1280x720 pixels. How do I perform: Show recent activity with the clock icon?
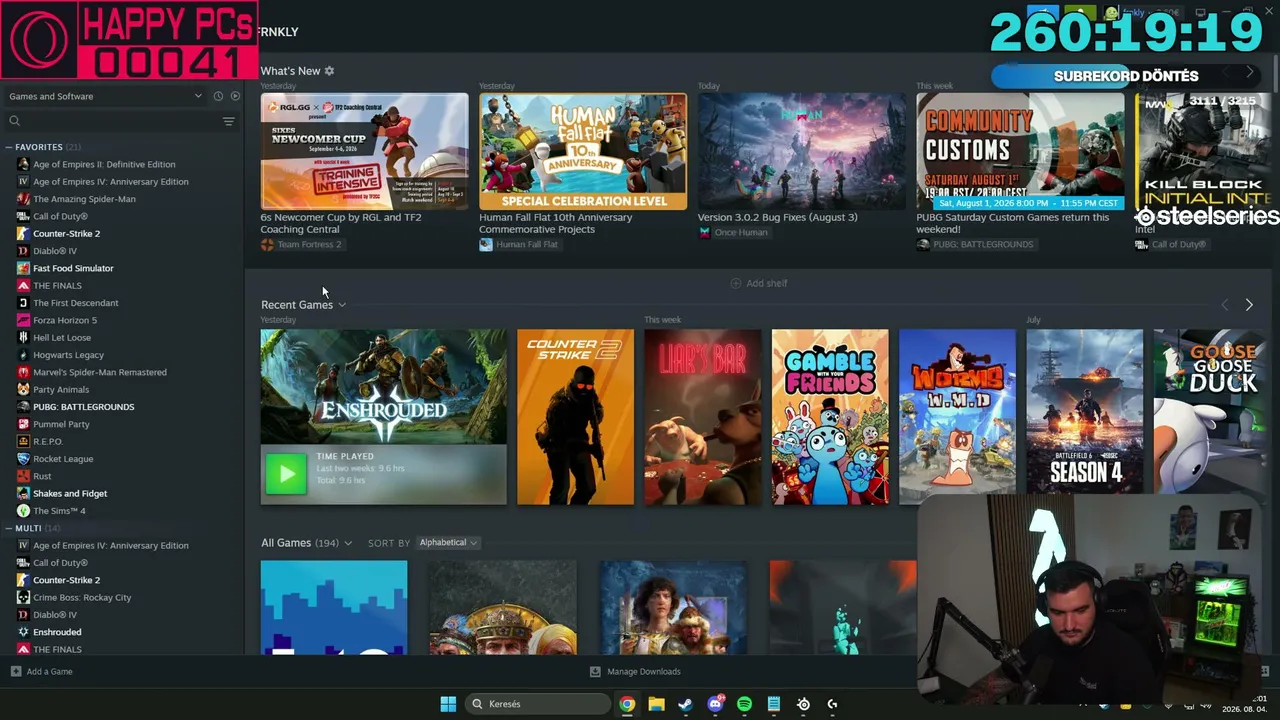[x=218, y=96]
